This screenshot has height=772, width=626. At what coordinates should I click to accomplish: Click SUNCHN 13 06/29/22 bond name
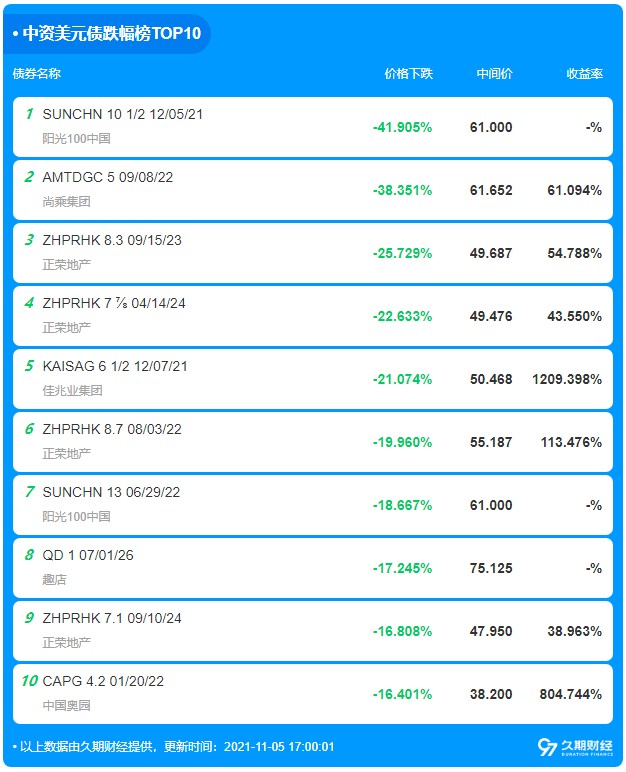(111, 492)
